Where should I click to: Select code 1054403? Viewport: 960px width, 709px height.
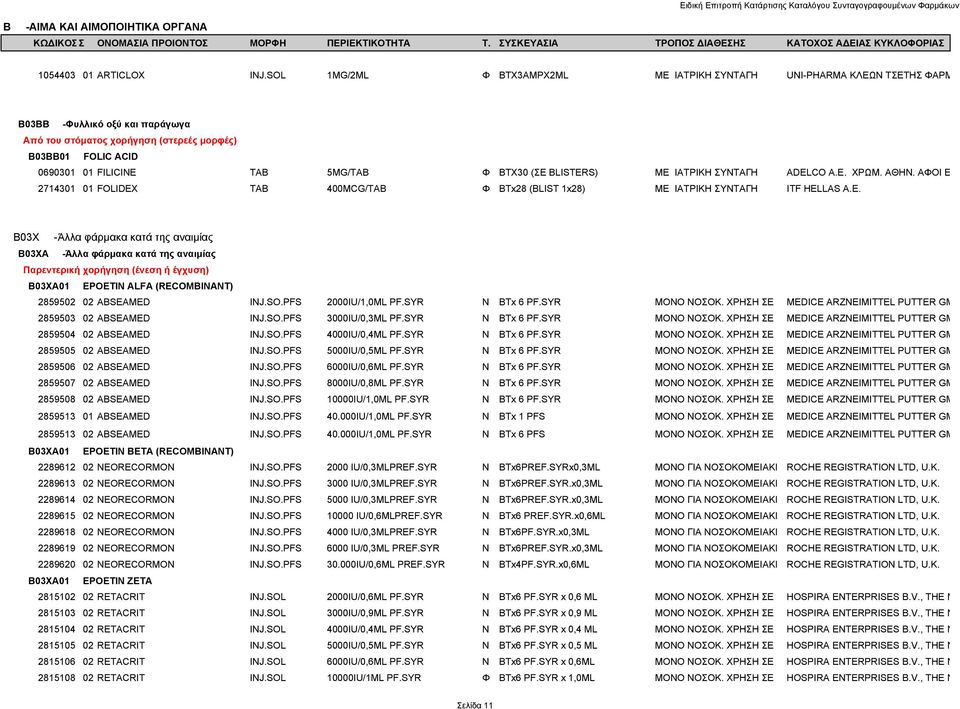click(56, 75)
